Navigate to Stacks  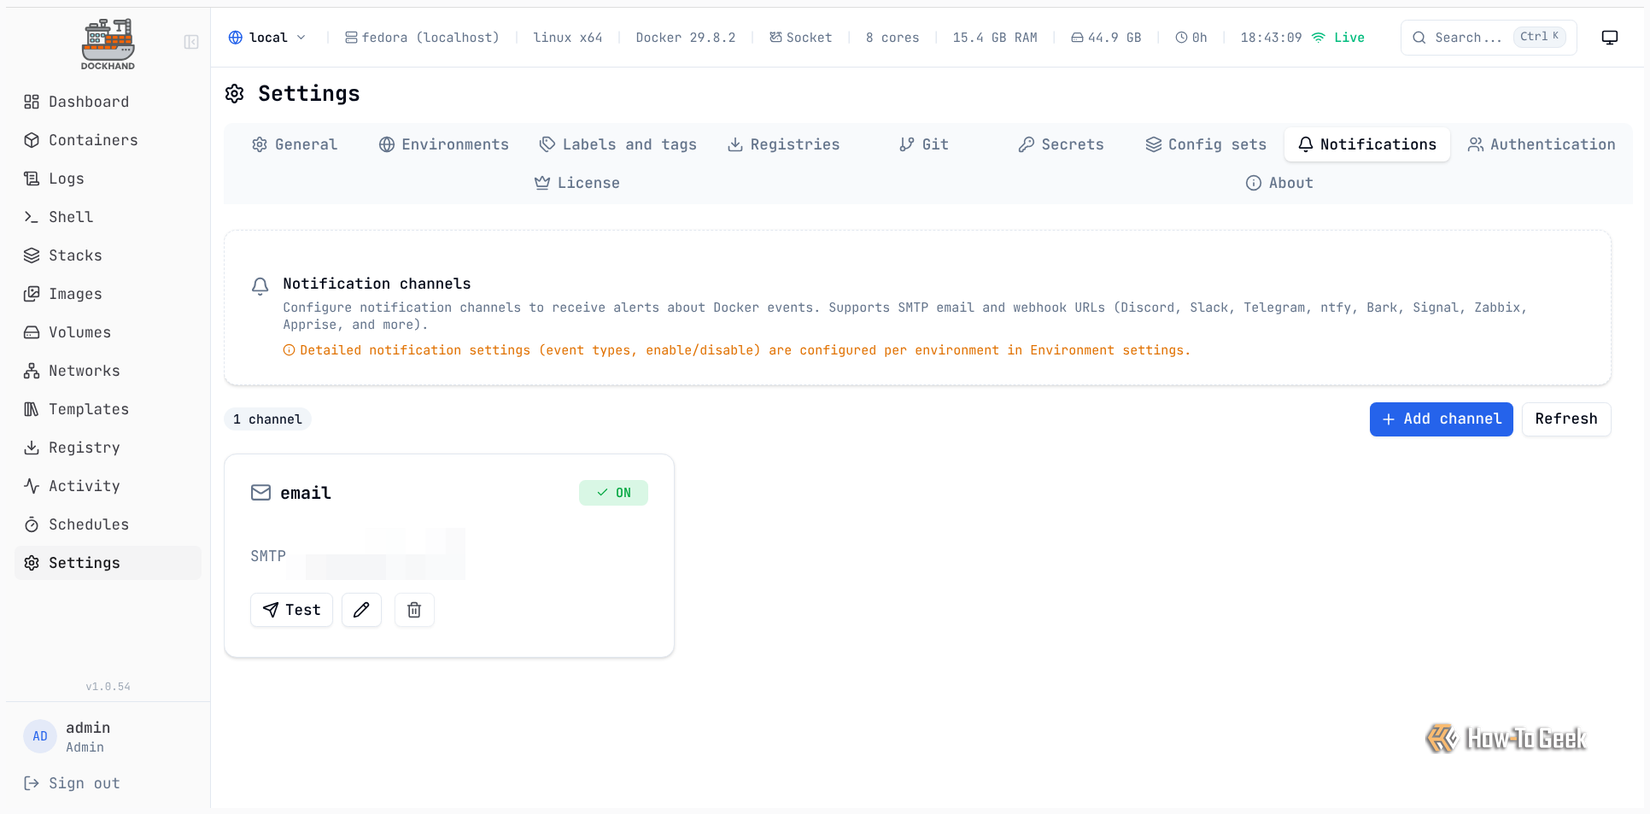(x=107, y=256)
